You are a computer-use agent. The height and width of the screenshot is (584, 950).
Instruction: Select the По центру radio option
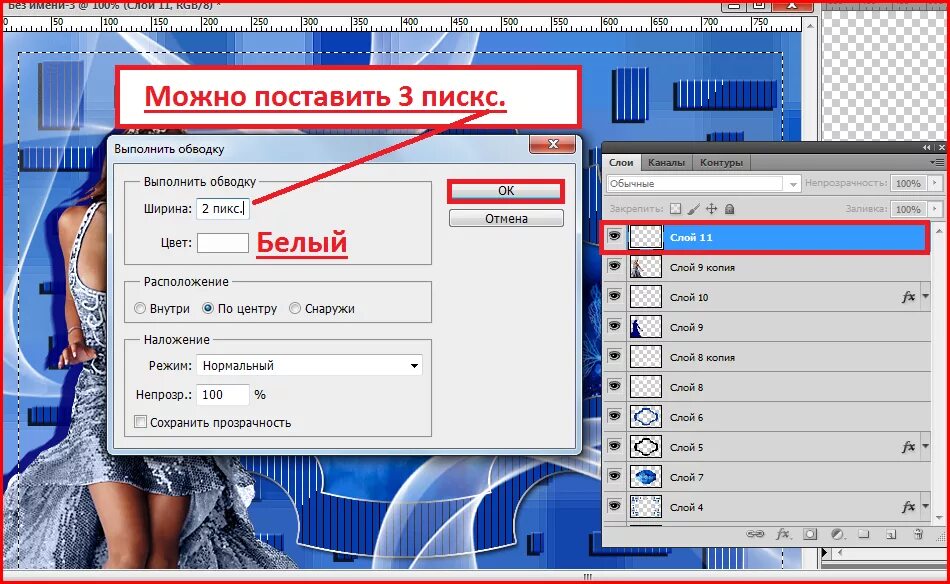[208, 308]
